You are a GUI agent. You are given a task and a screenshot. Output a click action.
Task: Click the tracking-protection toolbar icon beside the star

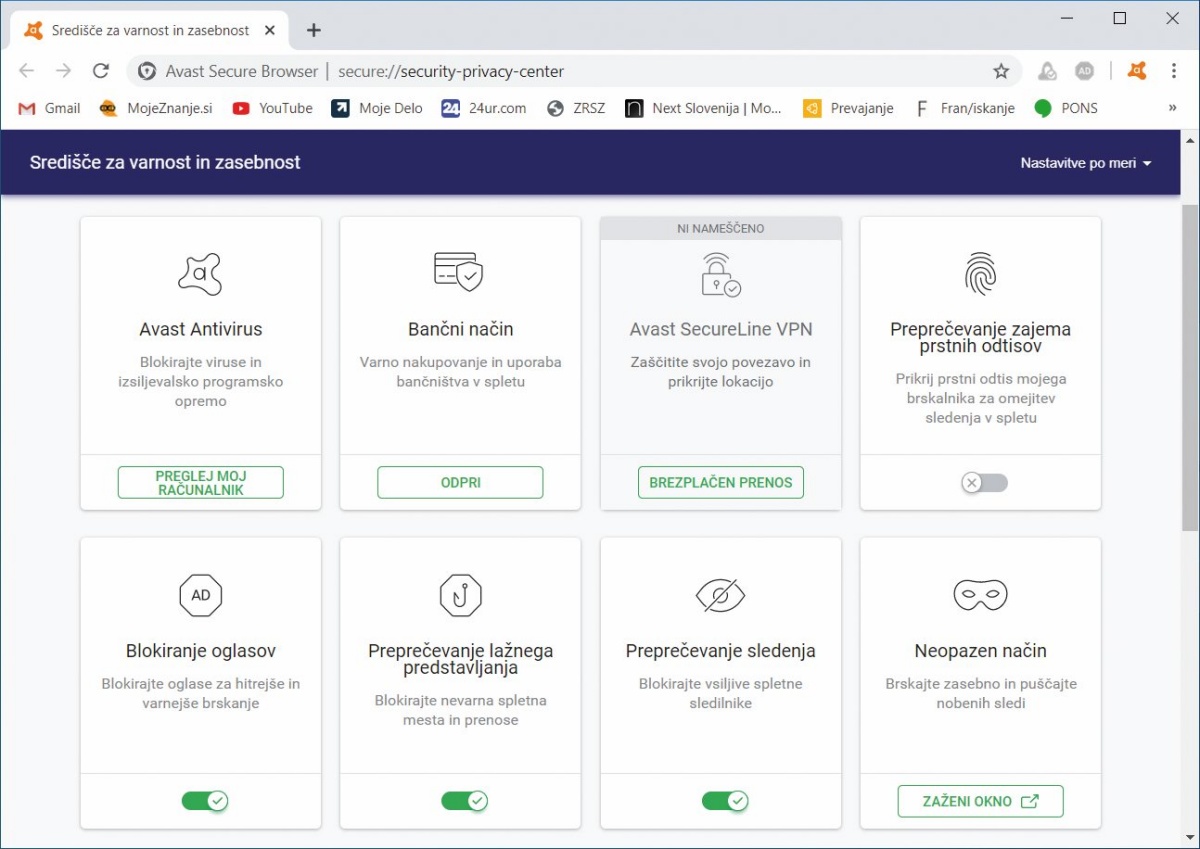pyautogui.click(x=1047, y=71)
